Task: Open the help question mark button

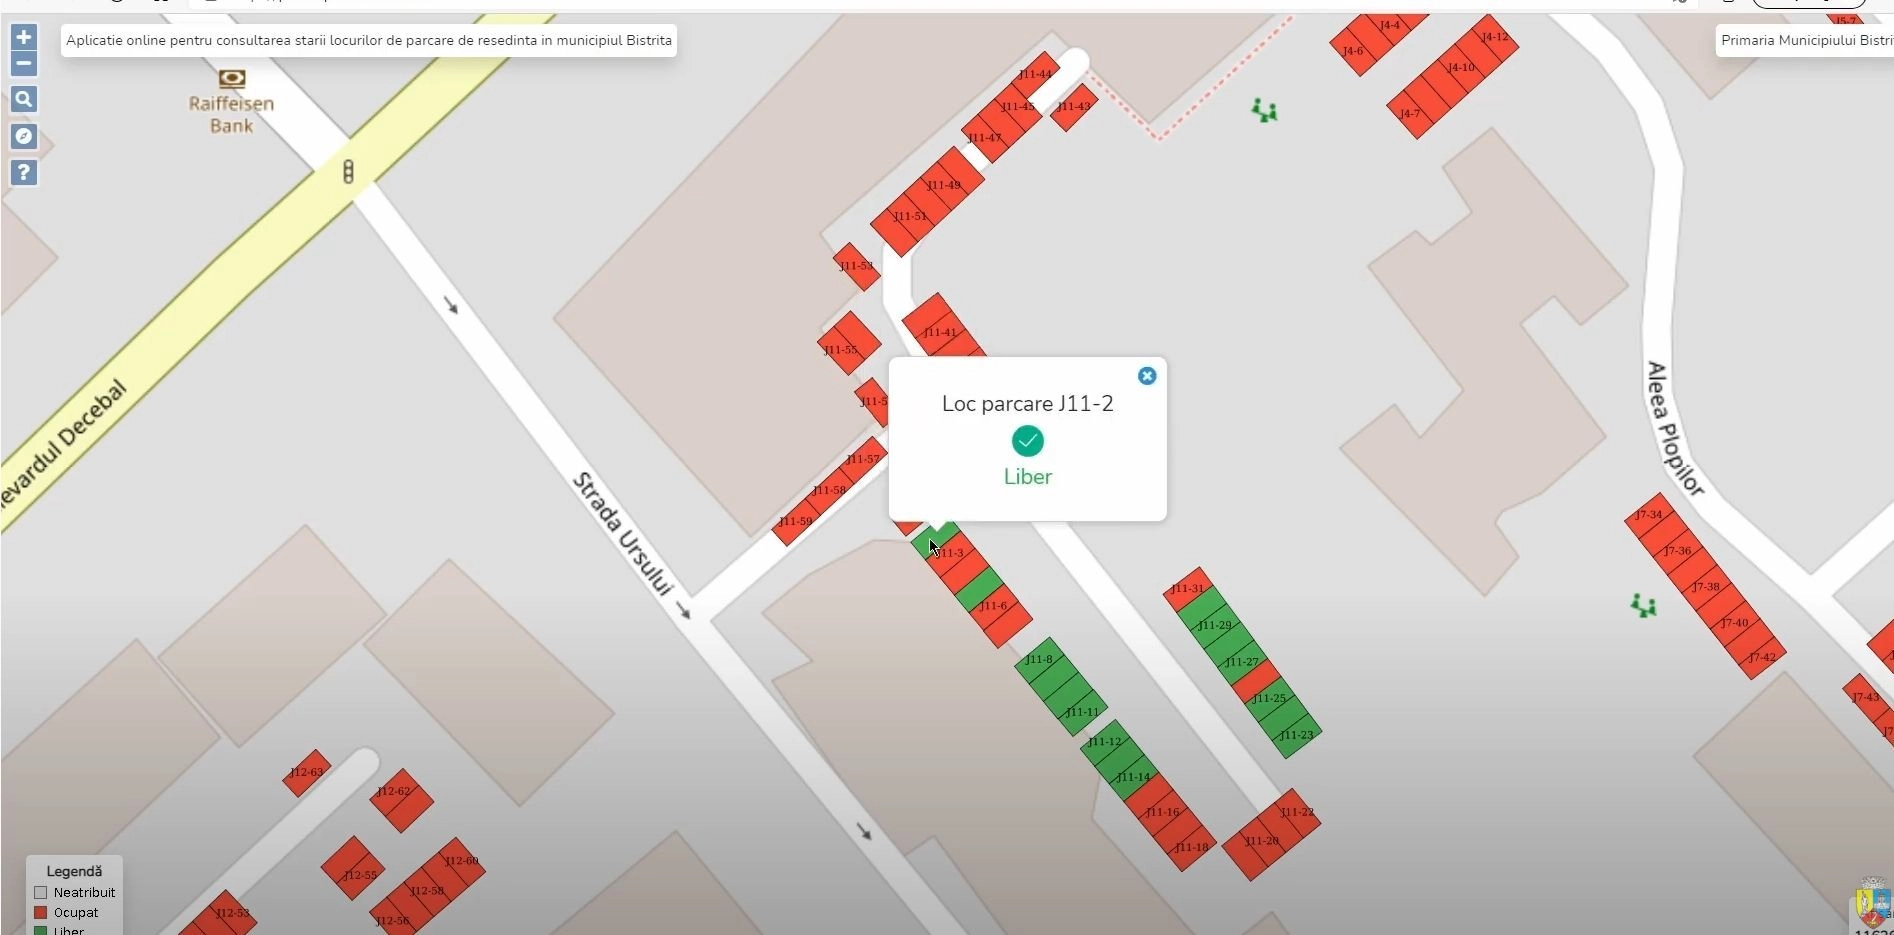Action: [x=24, y=173]
